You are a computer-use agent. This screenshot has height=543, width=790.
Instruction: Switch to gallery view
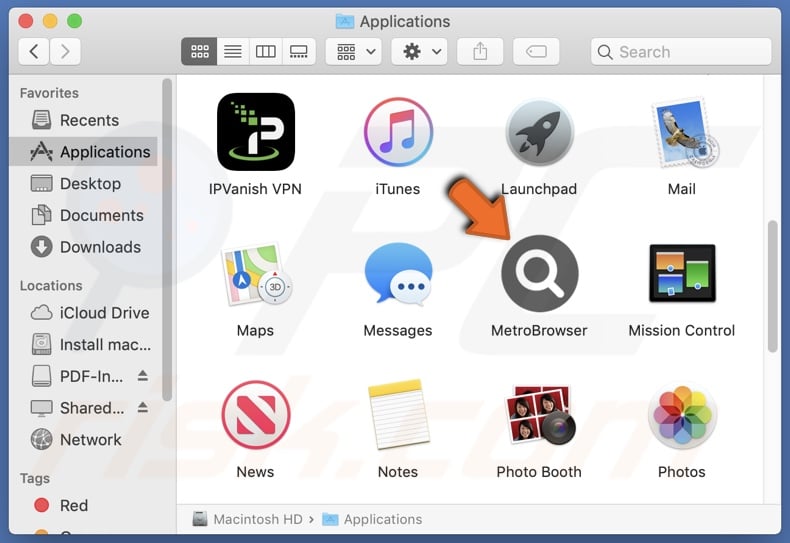299,51
